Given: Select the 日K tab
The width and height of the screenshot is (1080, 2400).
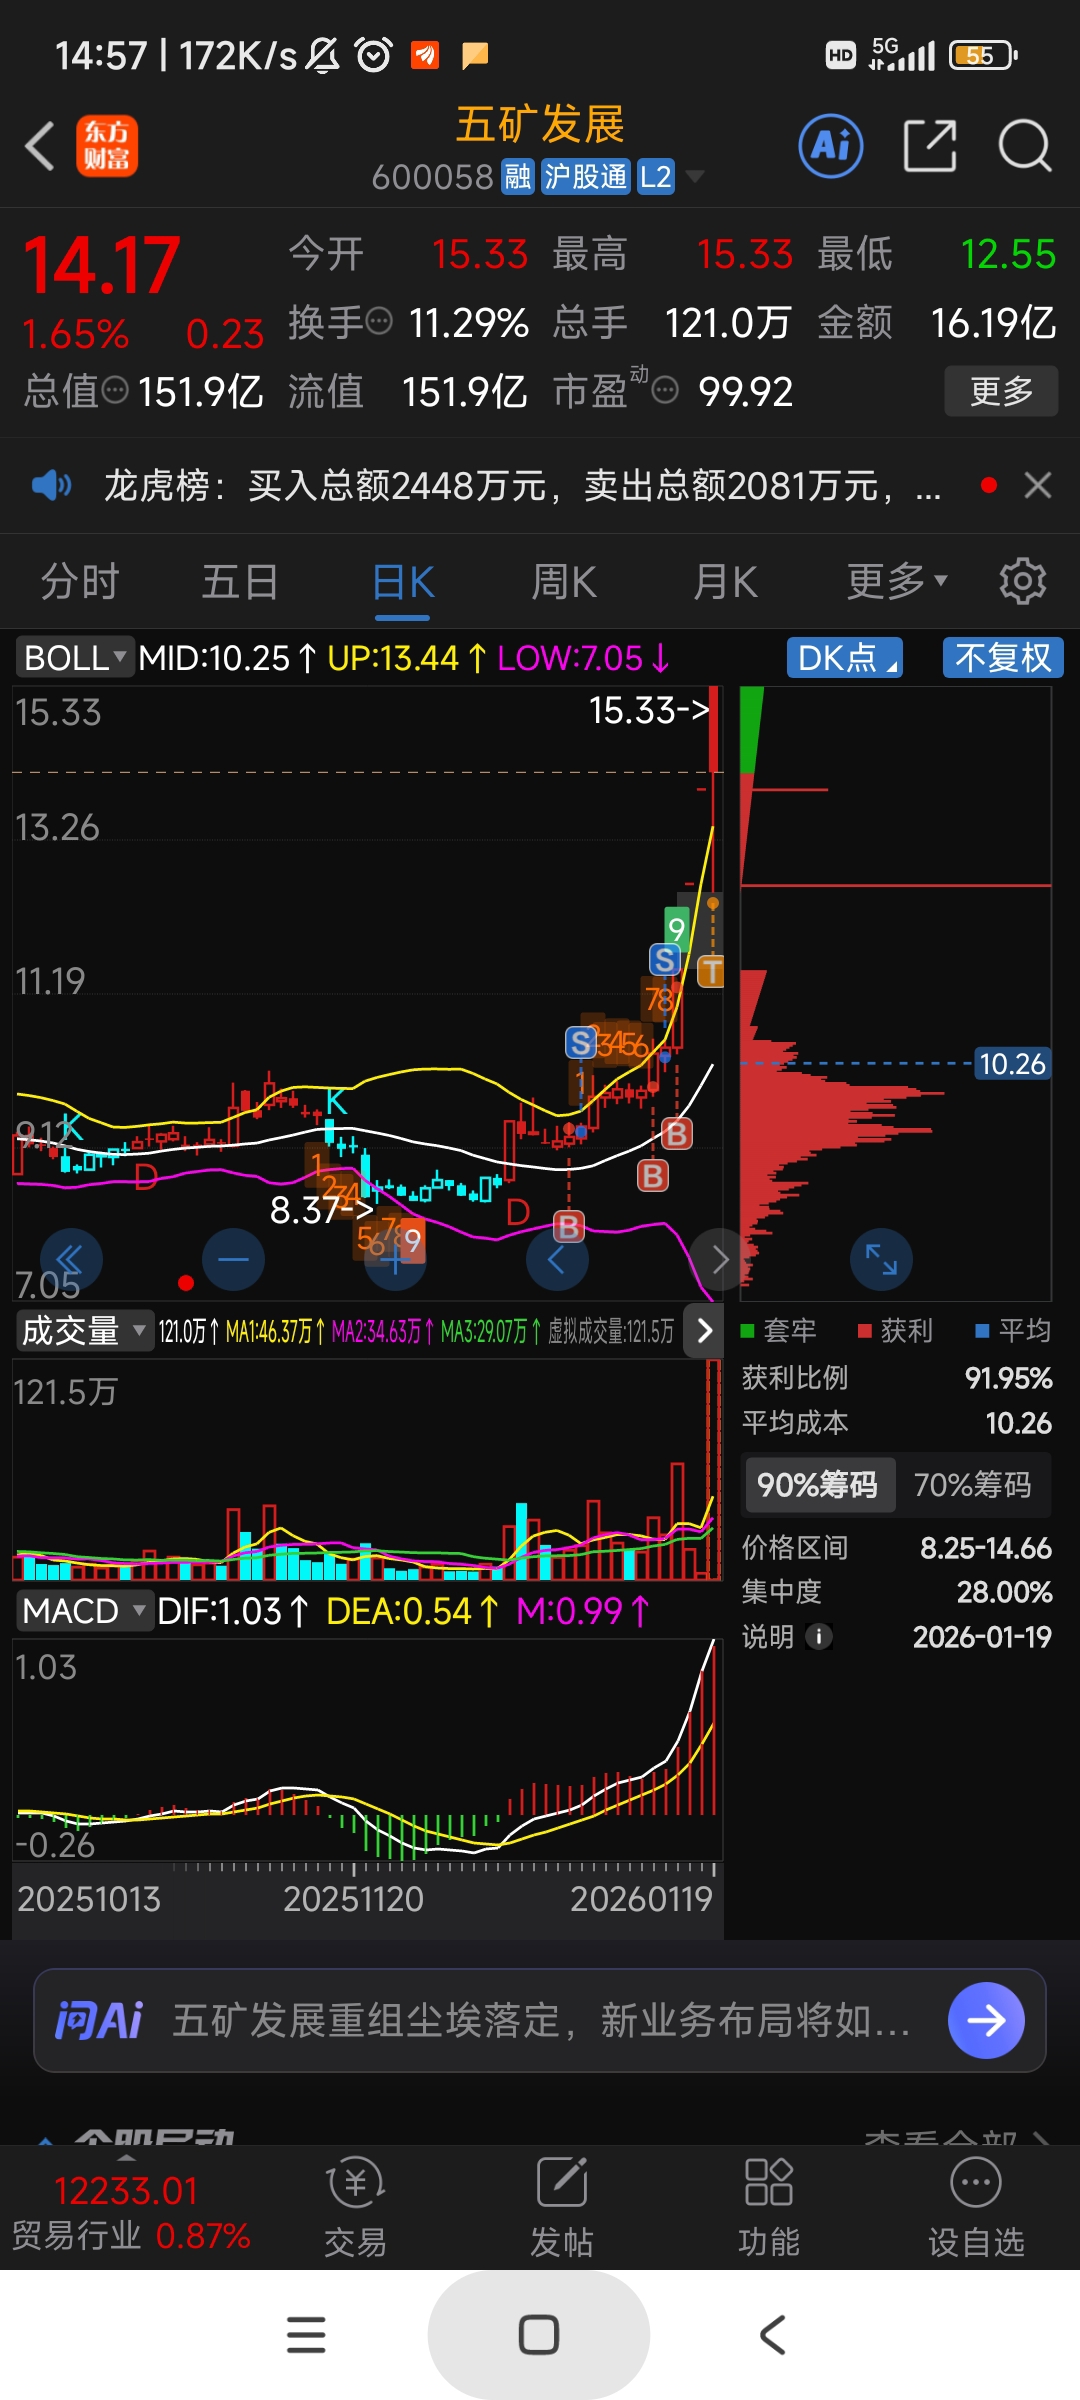Looking at the screenshot, I should (x=403, y=581).
